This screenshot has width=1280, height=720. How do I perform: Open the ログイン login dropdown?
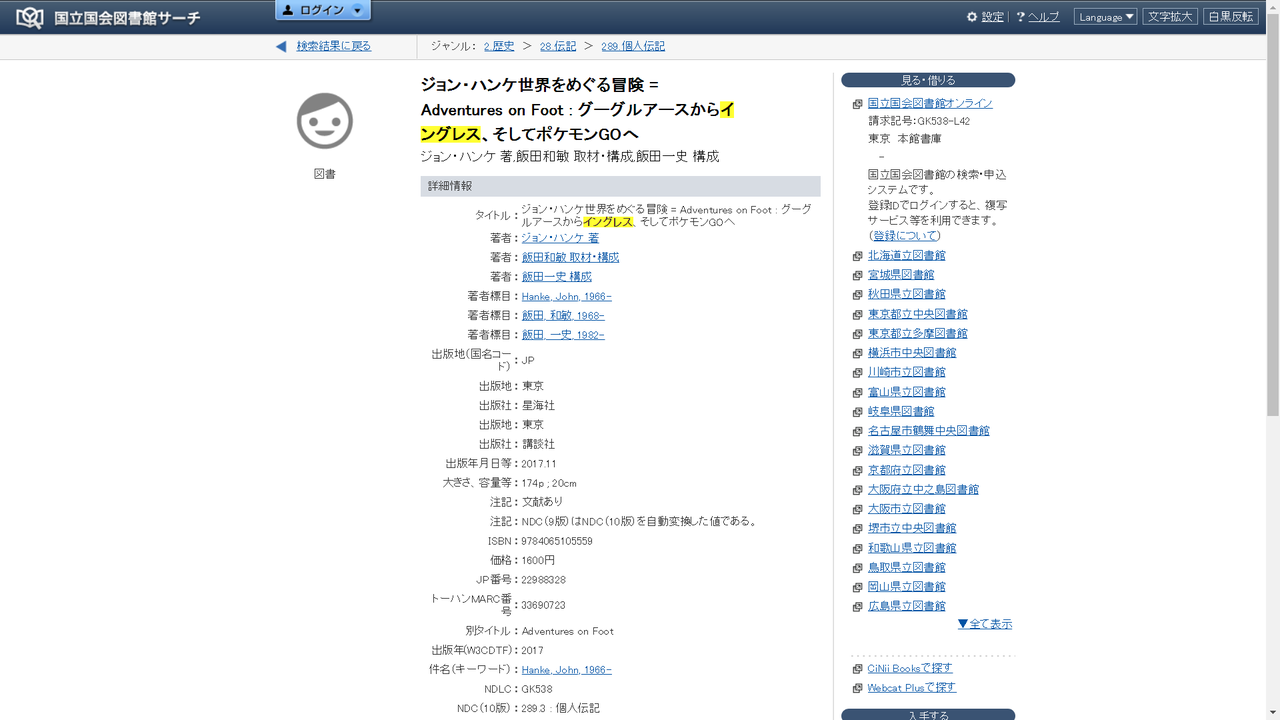coord(323,10)
